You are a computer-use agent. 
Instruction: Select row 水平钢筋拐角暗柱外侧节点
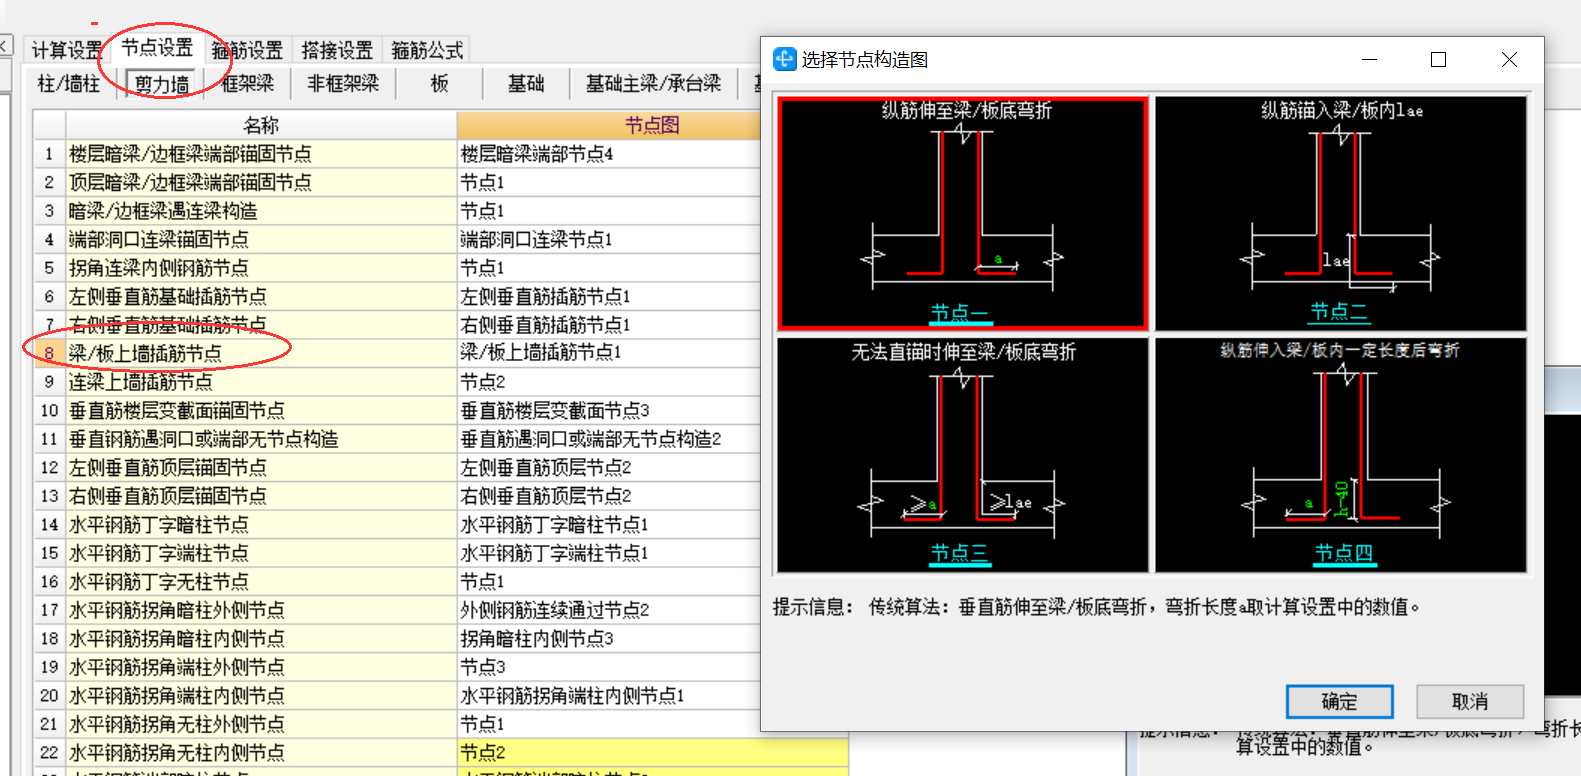point(261,610)
